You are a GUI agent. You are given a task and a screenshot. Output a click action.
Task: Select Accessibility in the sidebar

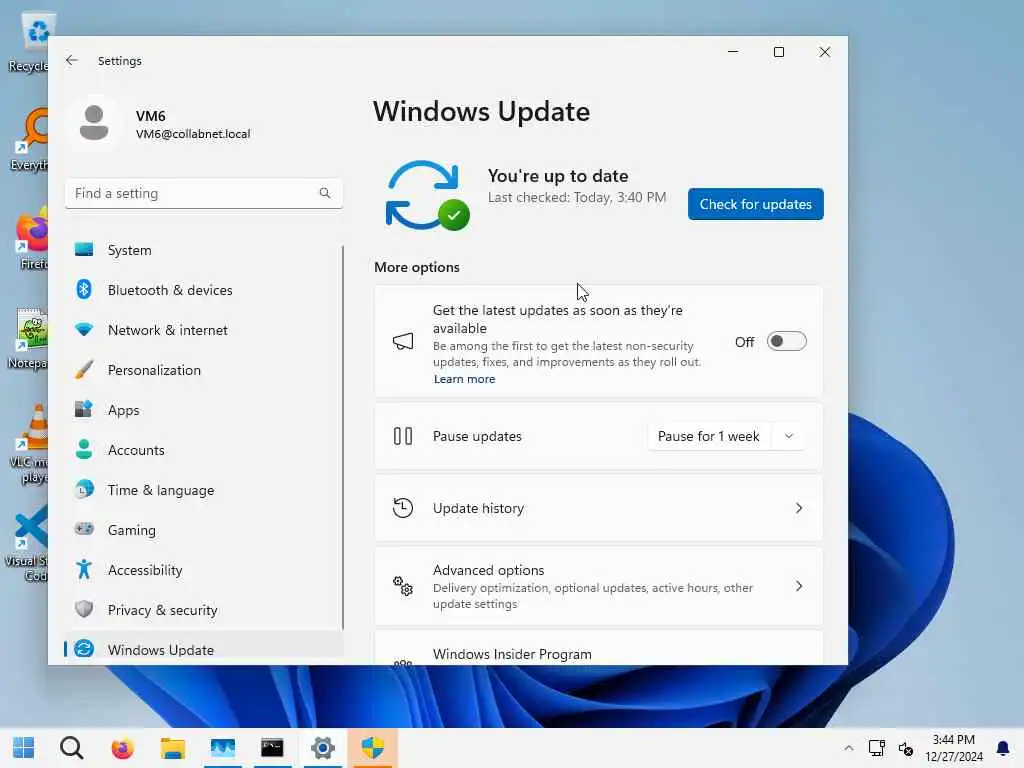click(203, 569)
